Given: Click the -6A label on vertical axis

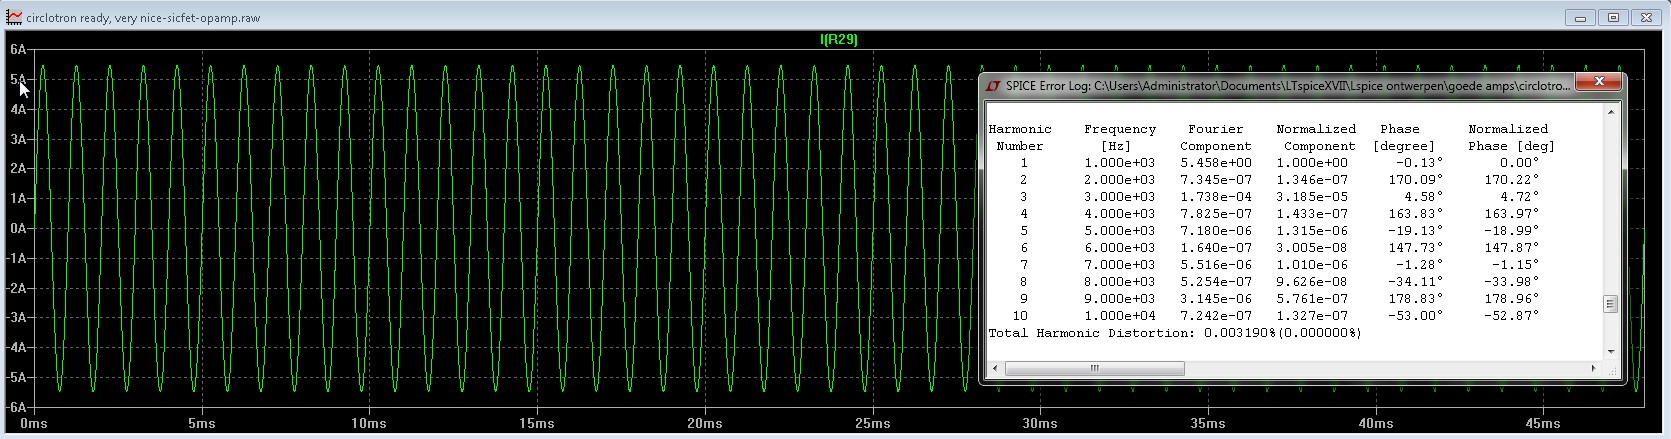Looking at the screenshot, I should 15,407.
